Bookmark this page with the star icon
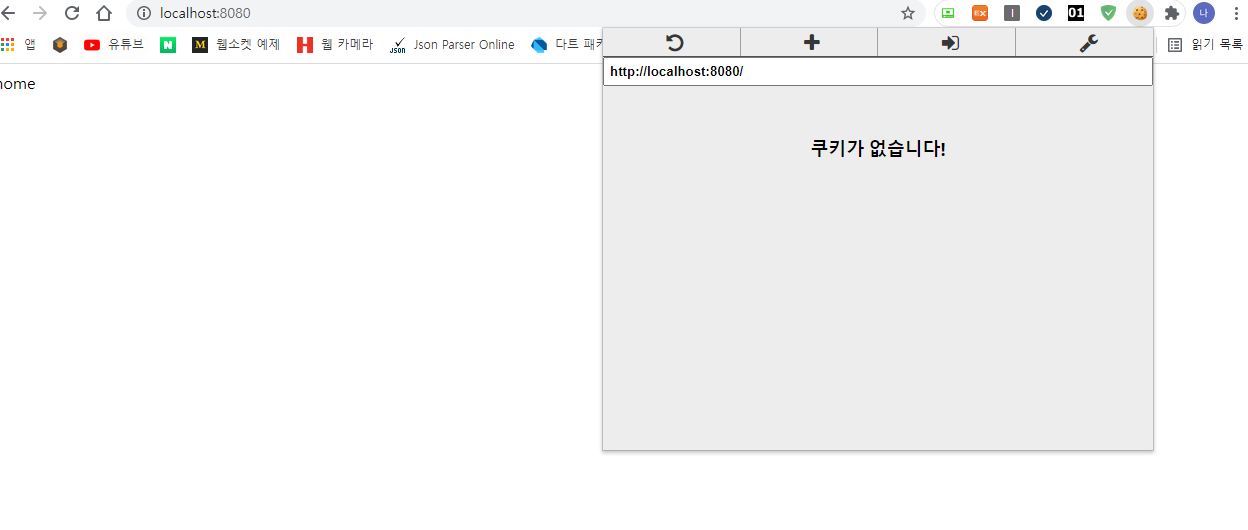The image size is (1248, 530). (x=907, y=13)
